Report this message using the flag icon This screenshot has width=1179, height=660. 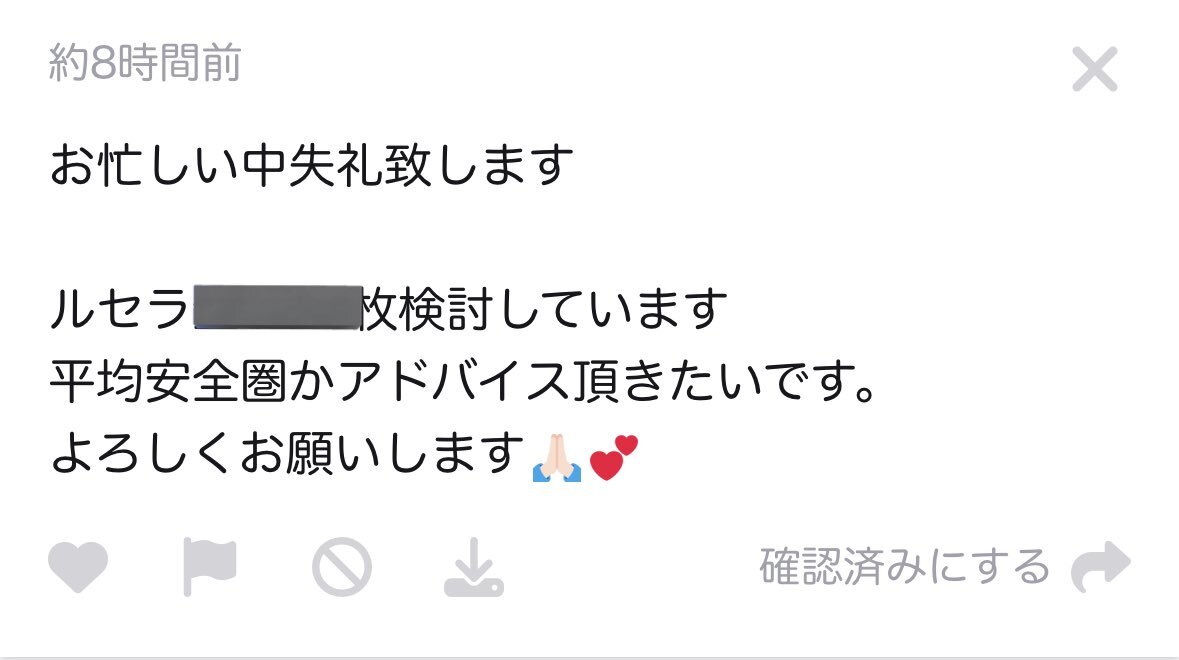209,567
